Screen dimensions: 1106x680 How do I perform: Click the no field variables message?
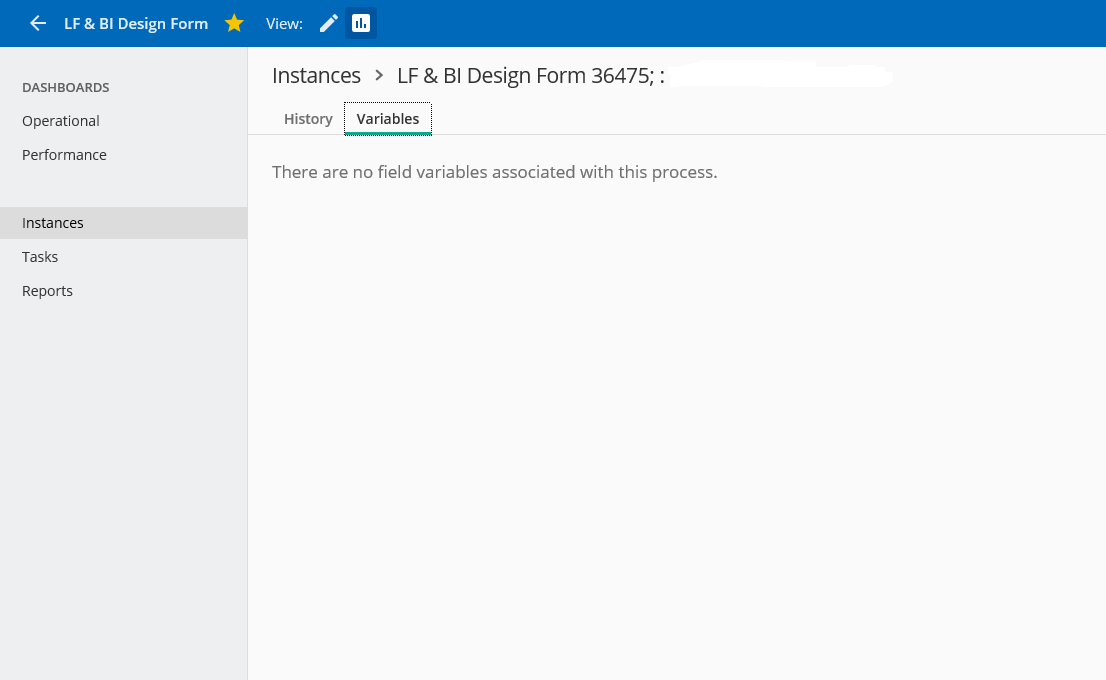[494, 172]
